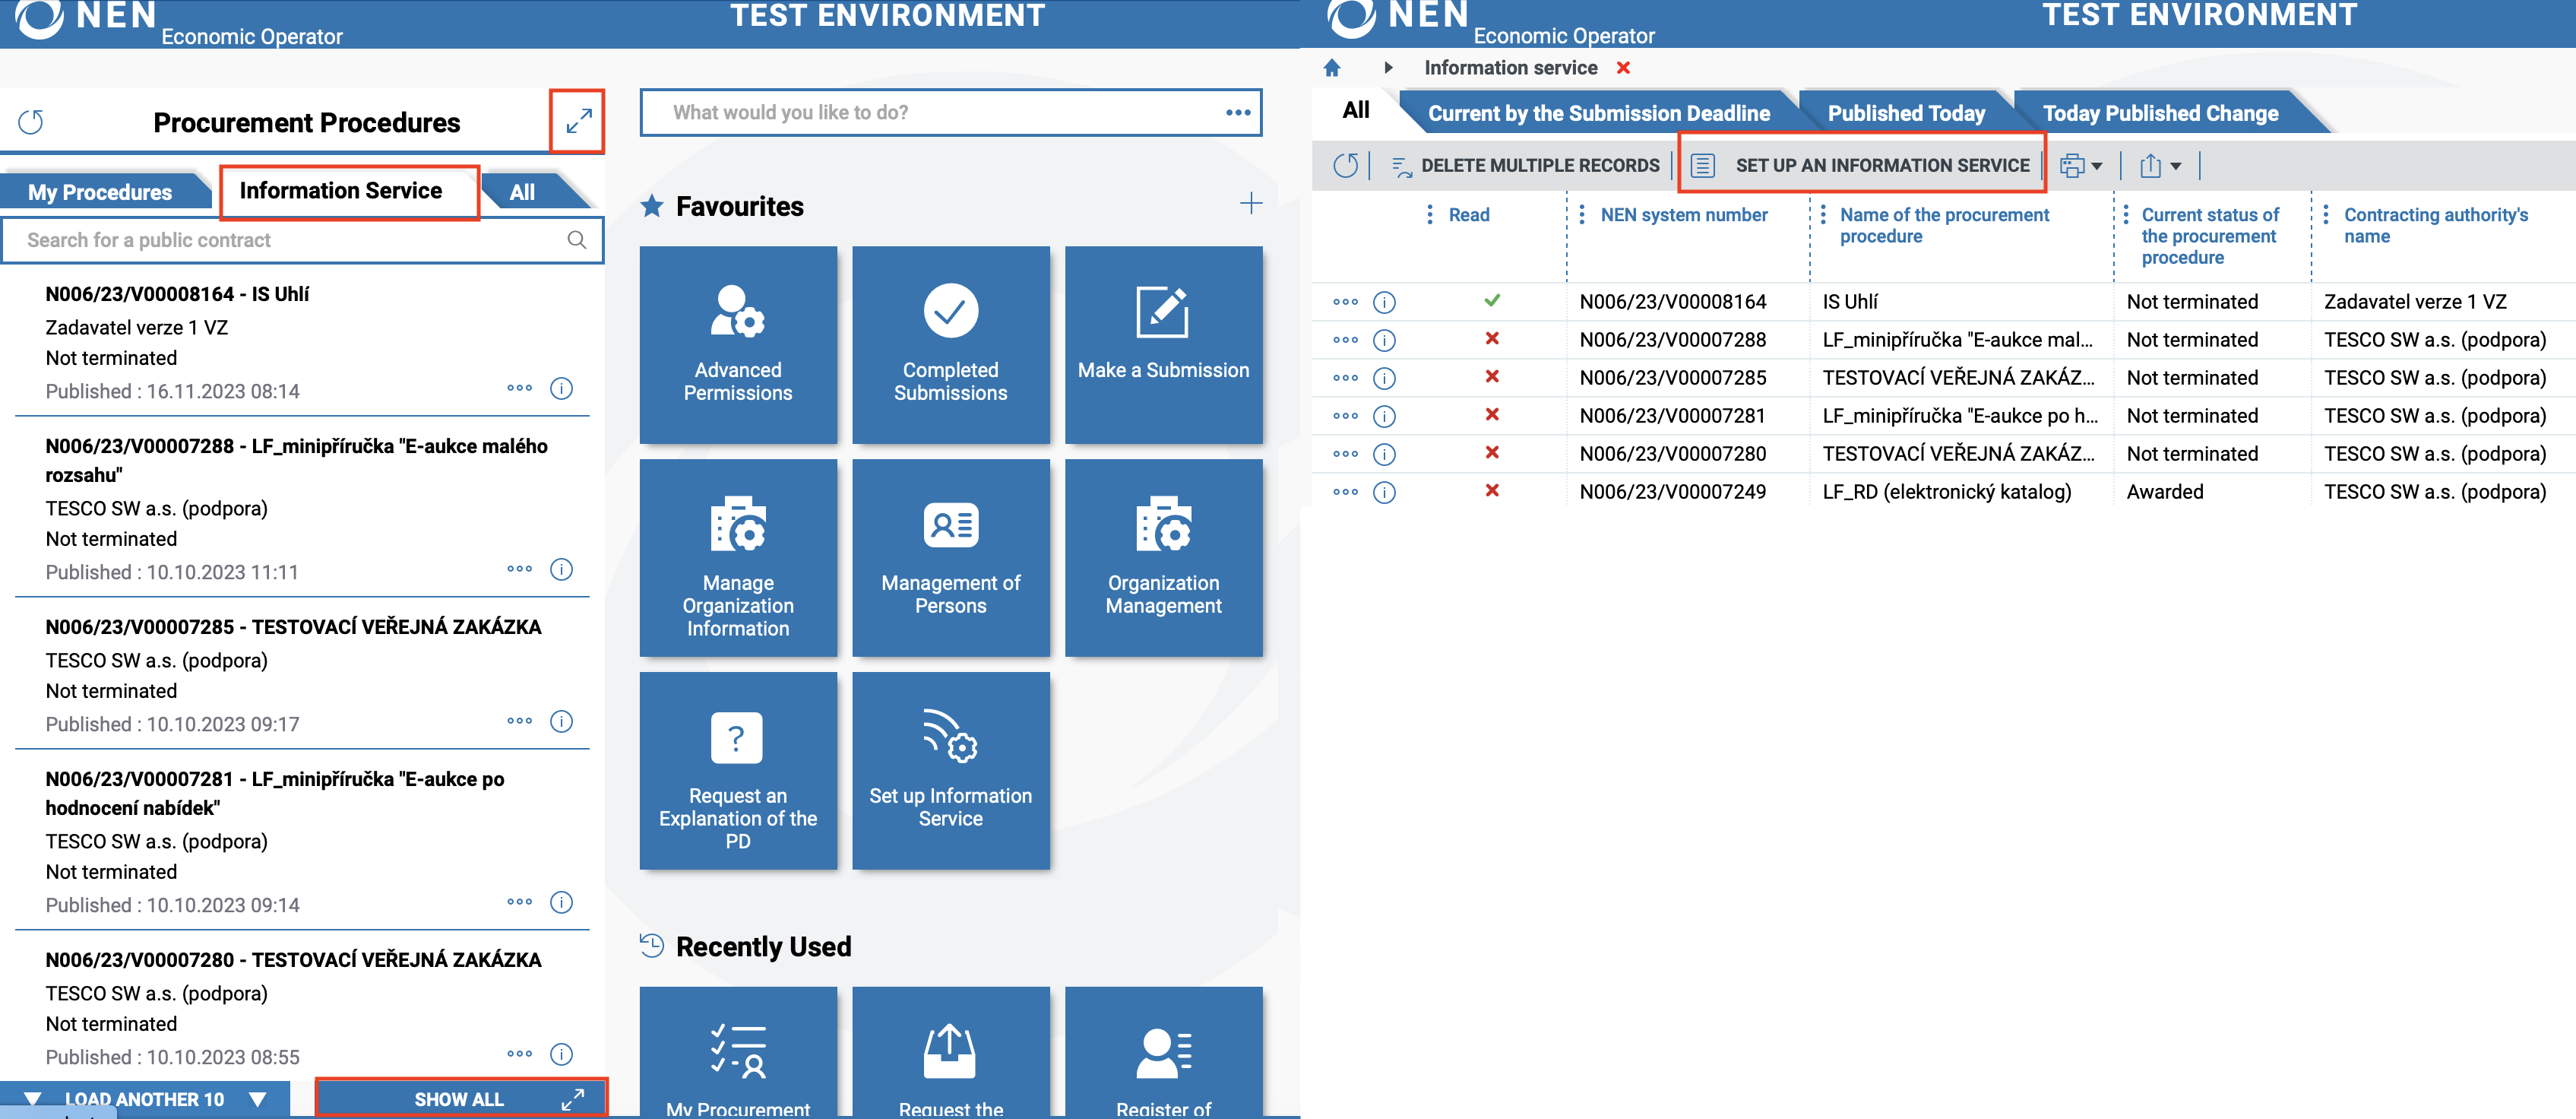Viewport: 2576px width, 1119px height.
Task: Open the print dropdown arrow in the toolbar
Action: pyautogui.click(x=2097, y=166)
